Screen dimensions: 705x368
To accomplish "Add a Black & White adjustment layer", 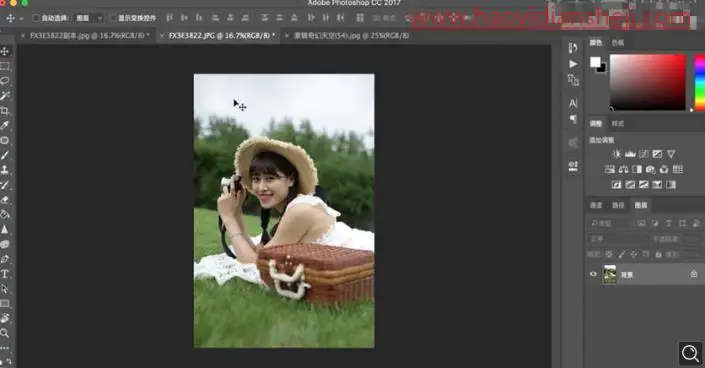I will pos(637,170).
